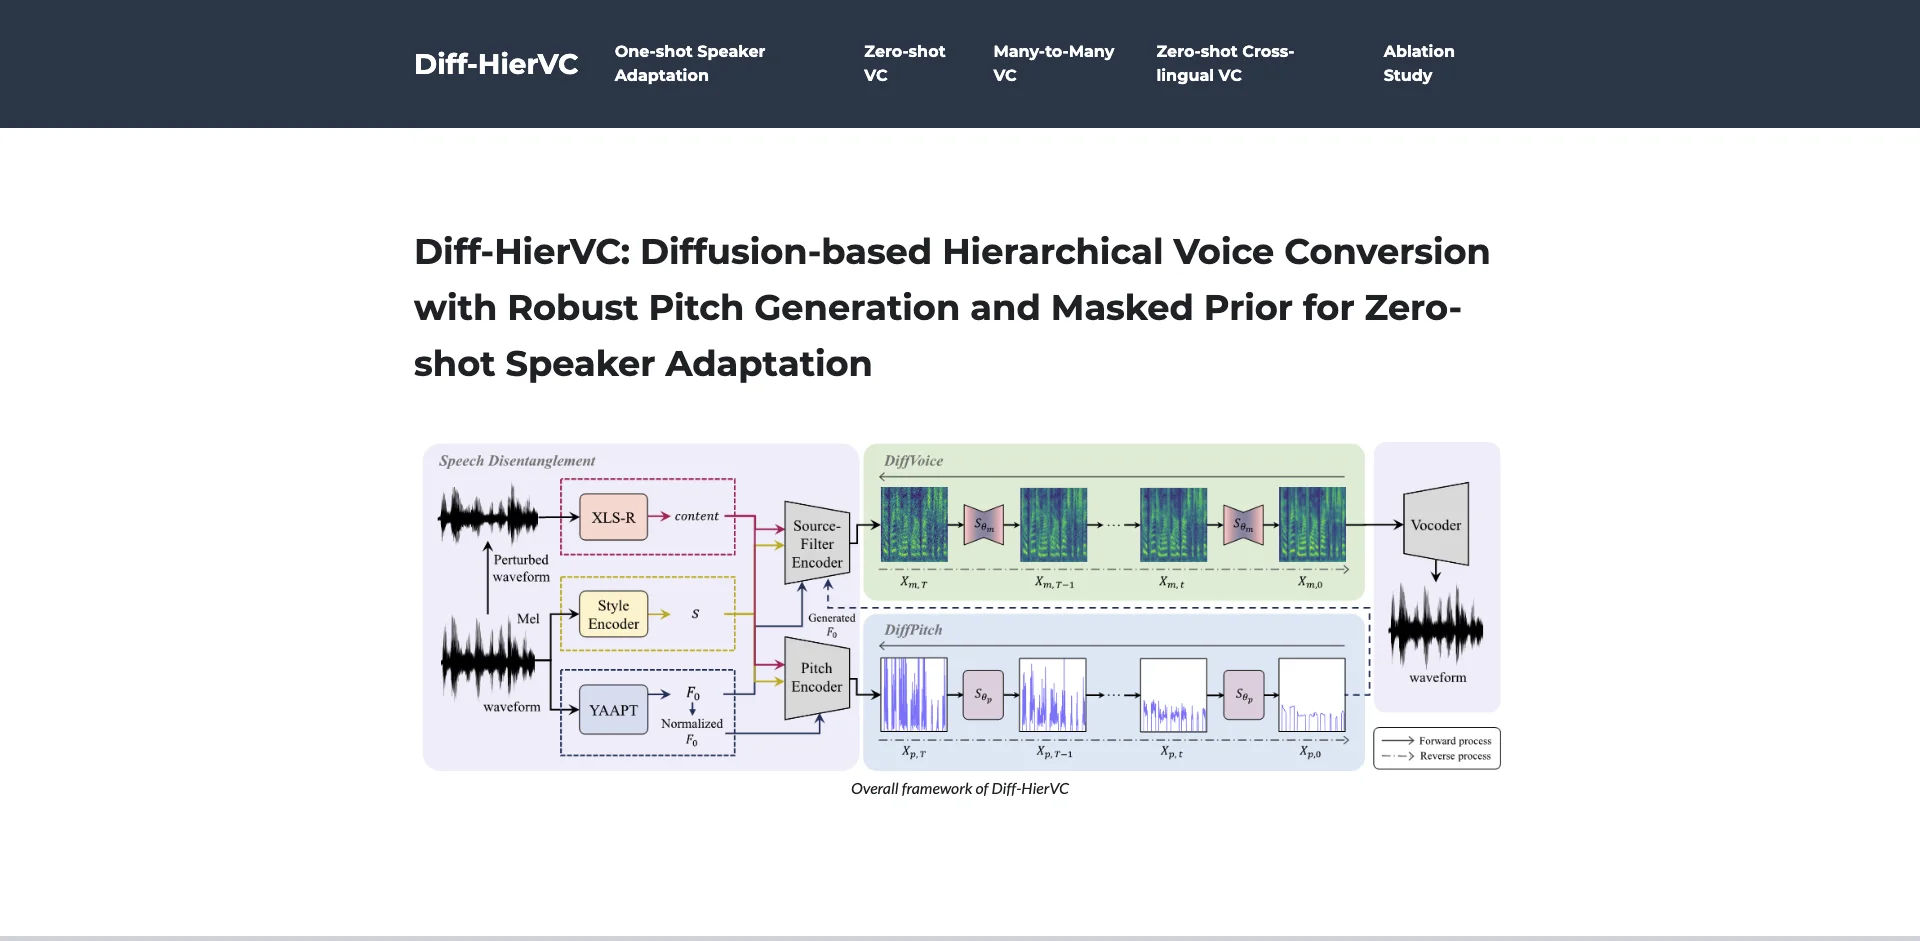Open the Ablation Study section
This screenshot has width=1920, height=941.
pos(1419,63)
